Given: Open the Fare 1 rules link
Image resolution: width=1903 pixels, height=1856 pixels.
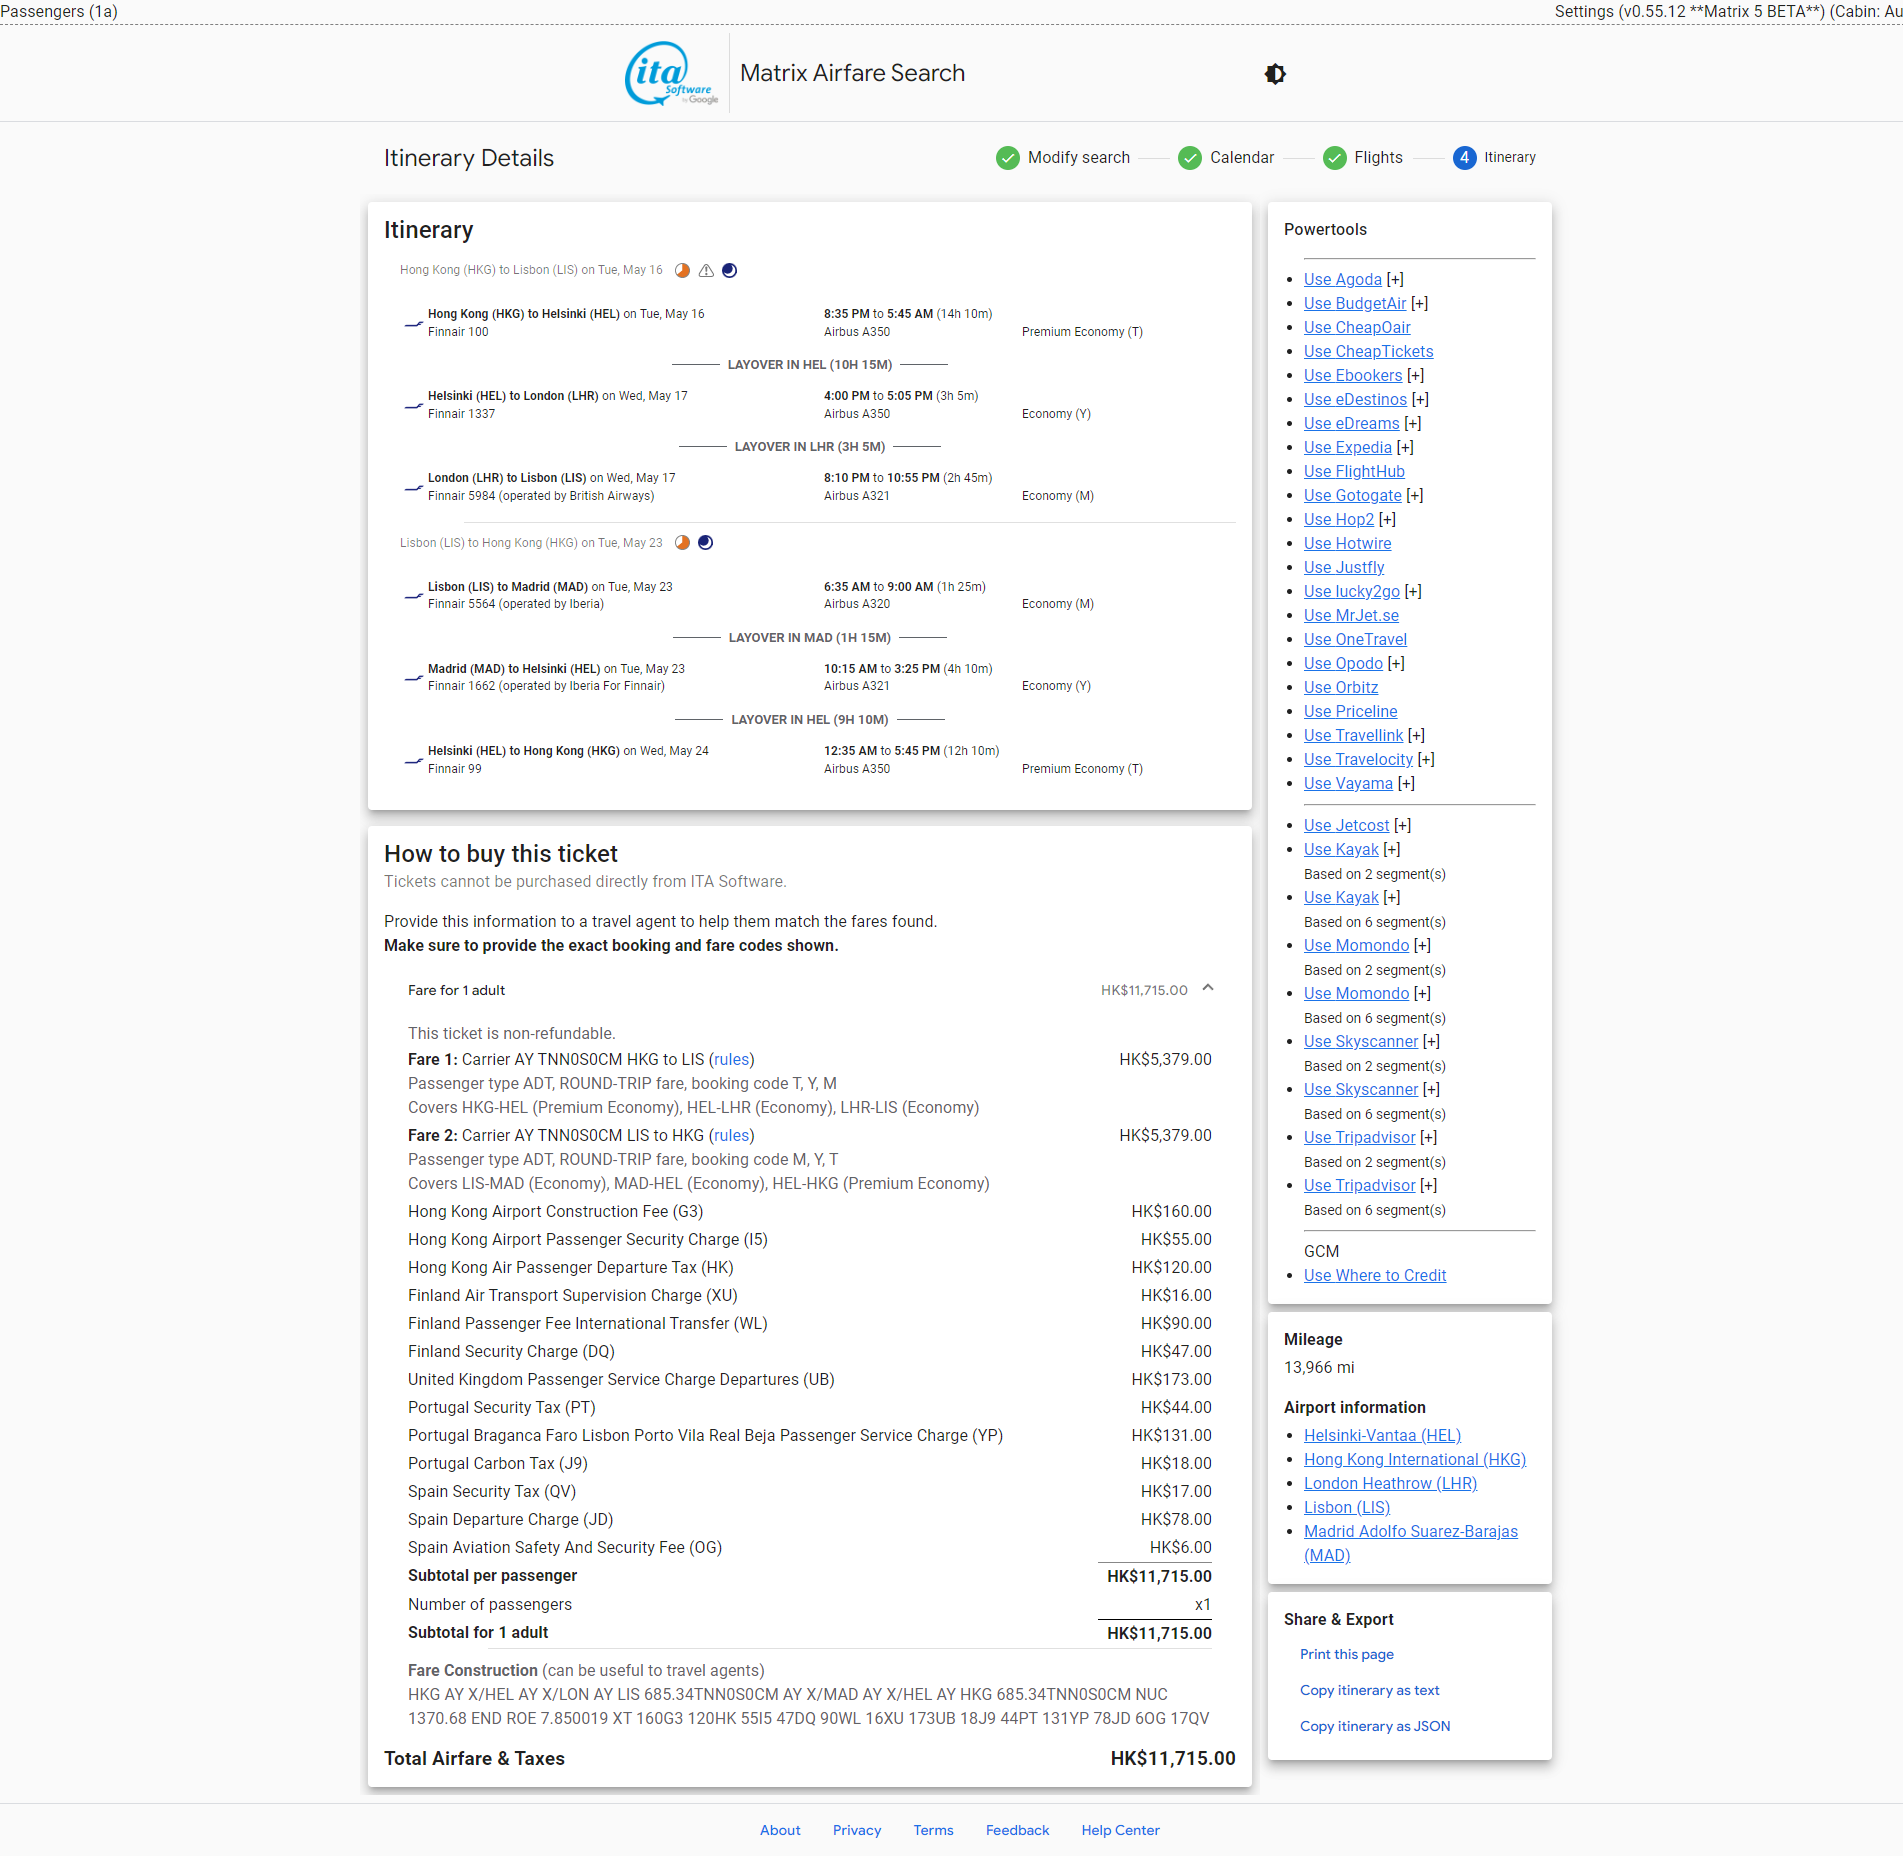Looking at the screenshot, I should tap(731, 1060).
